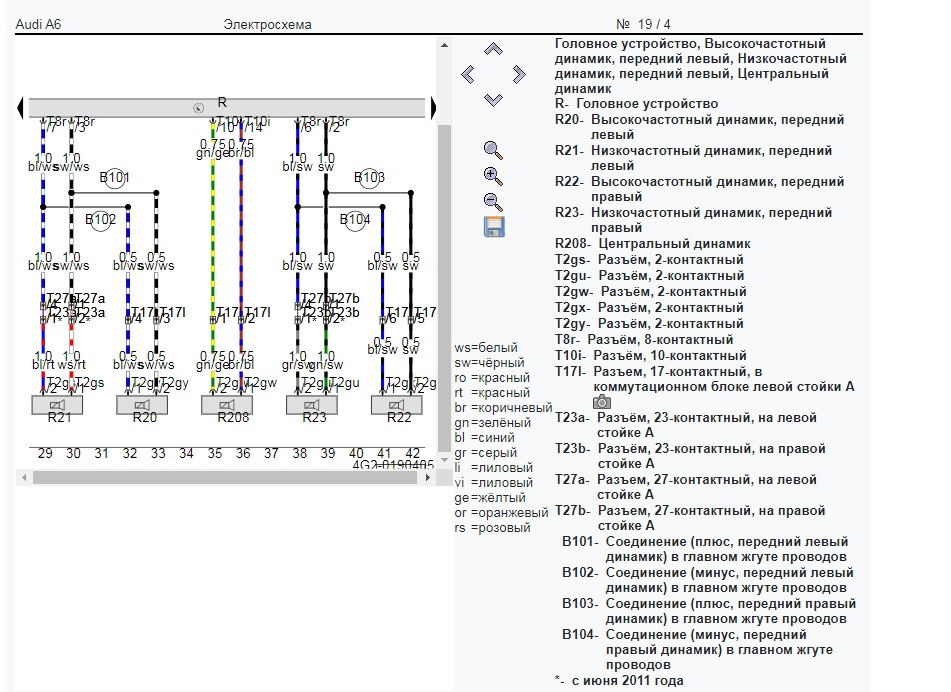The height and width of the screenshot is (692, 951).
Task: Open the camera photo icon under T17l
Action: pyautogui.click(x=602, y=401)
